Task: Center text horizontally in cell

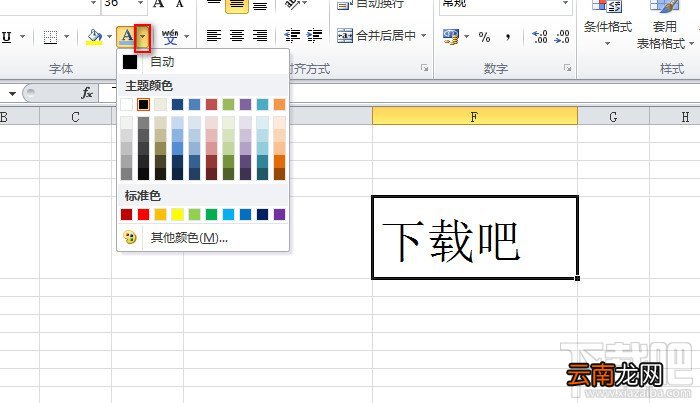Action: [x=237, y=35]
